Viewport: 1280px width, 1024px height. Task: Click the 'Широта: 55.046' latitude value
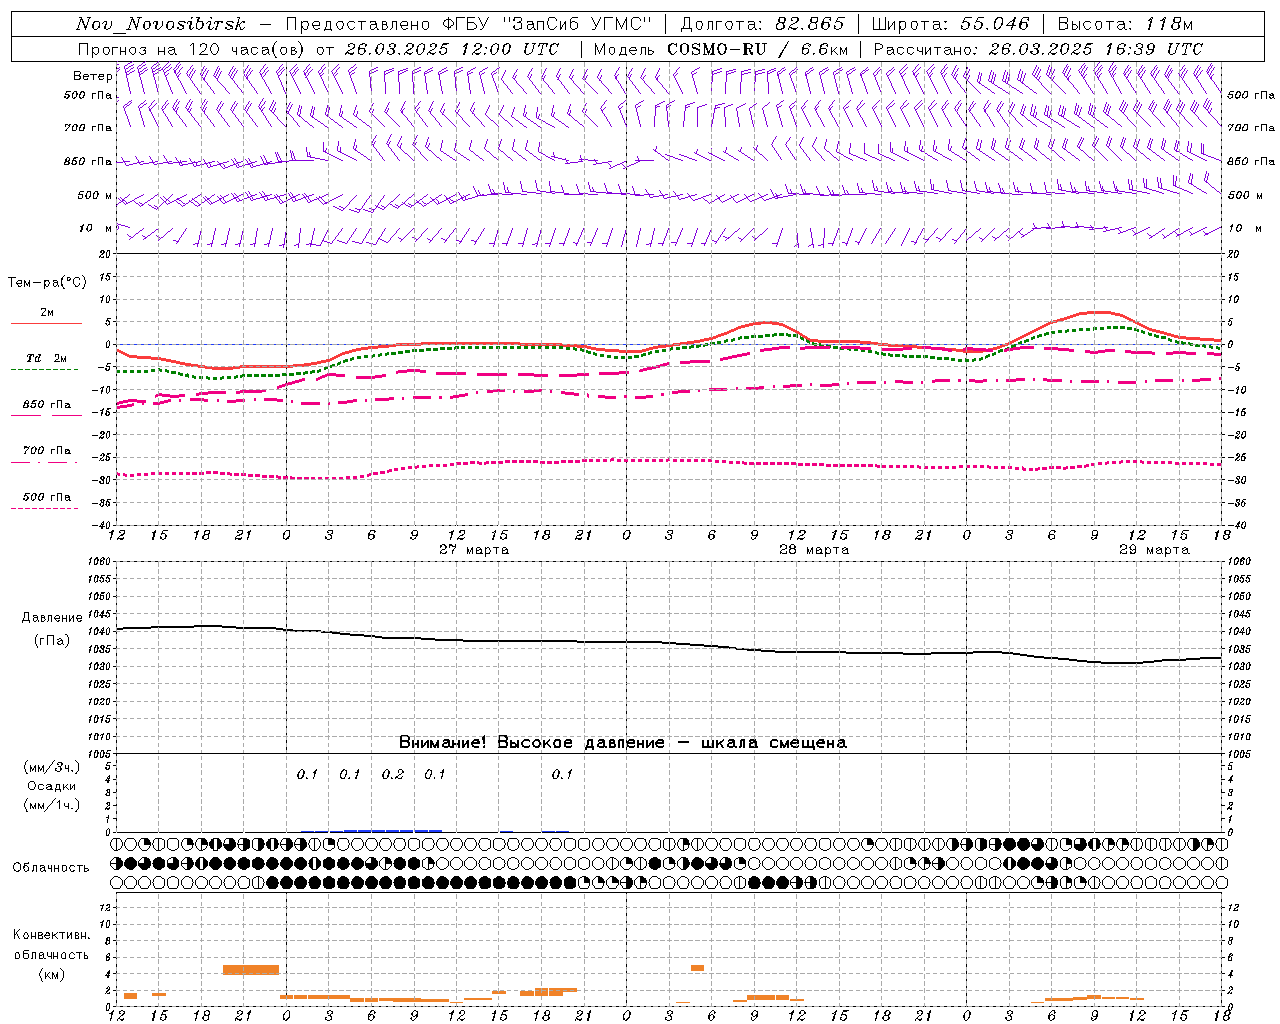pos(950,24)
